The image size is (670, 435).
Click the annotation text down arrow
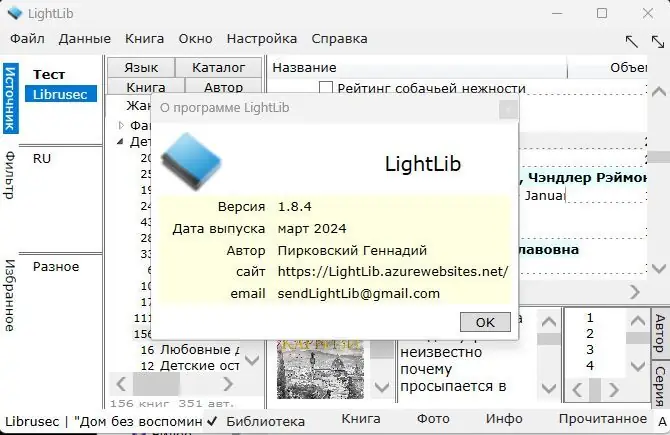tap(549, 388)
